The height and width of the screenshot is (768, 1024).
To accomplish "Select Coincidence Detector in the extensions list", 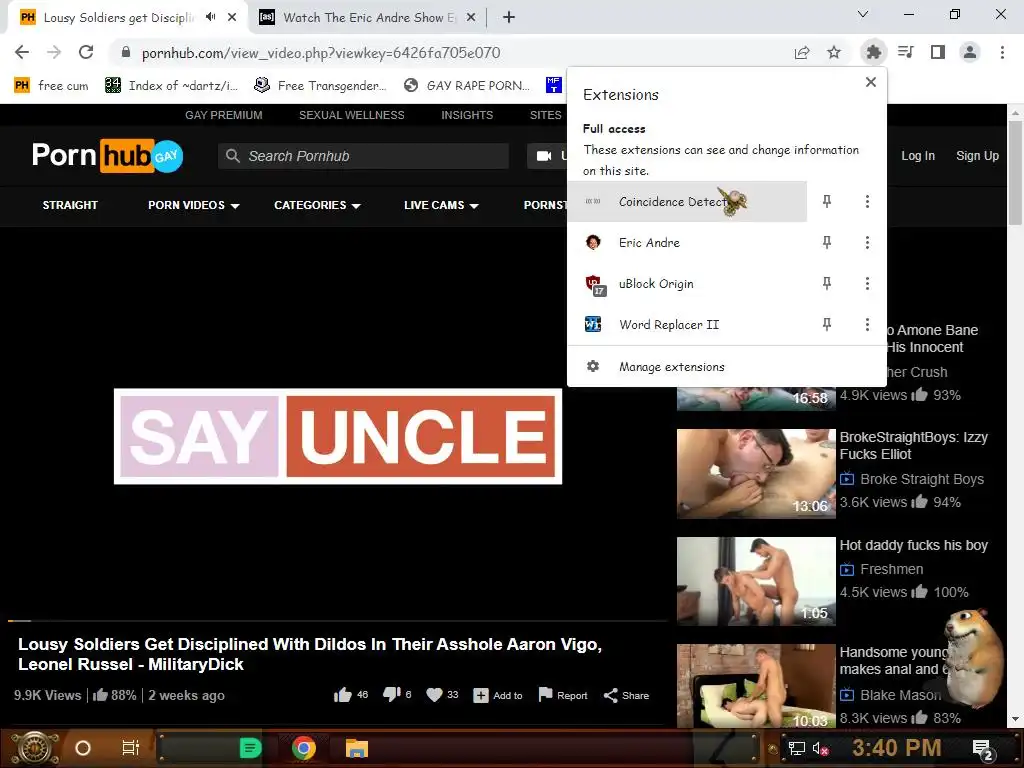I will pos(688,202).
